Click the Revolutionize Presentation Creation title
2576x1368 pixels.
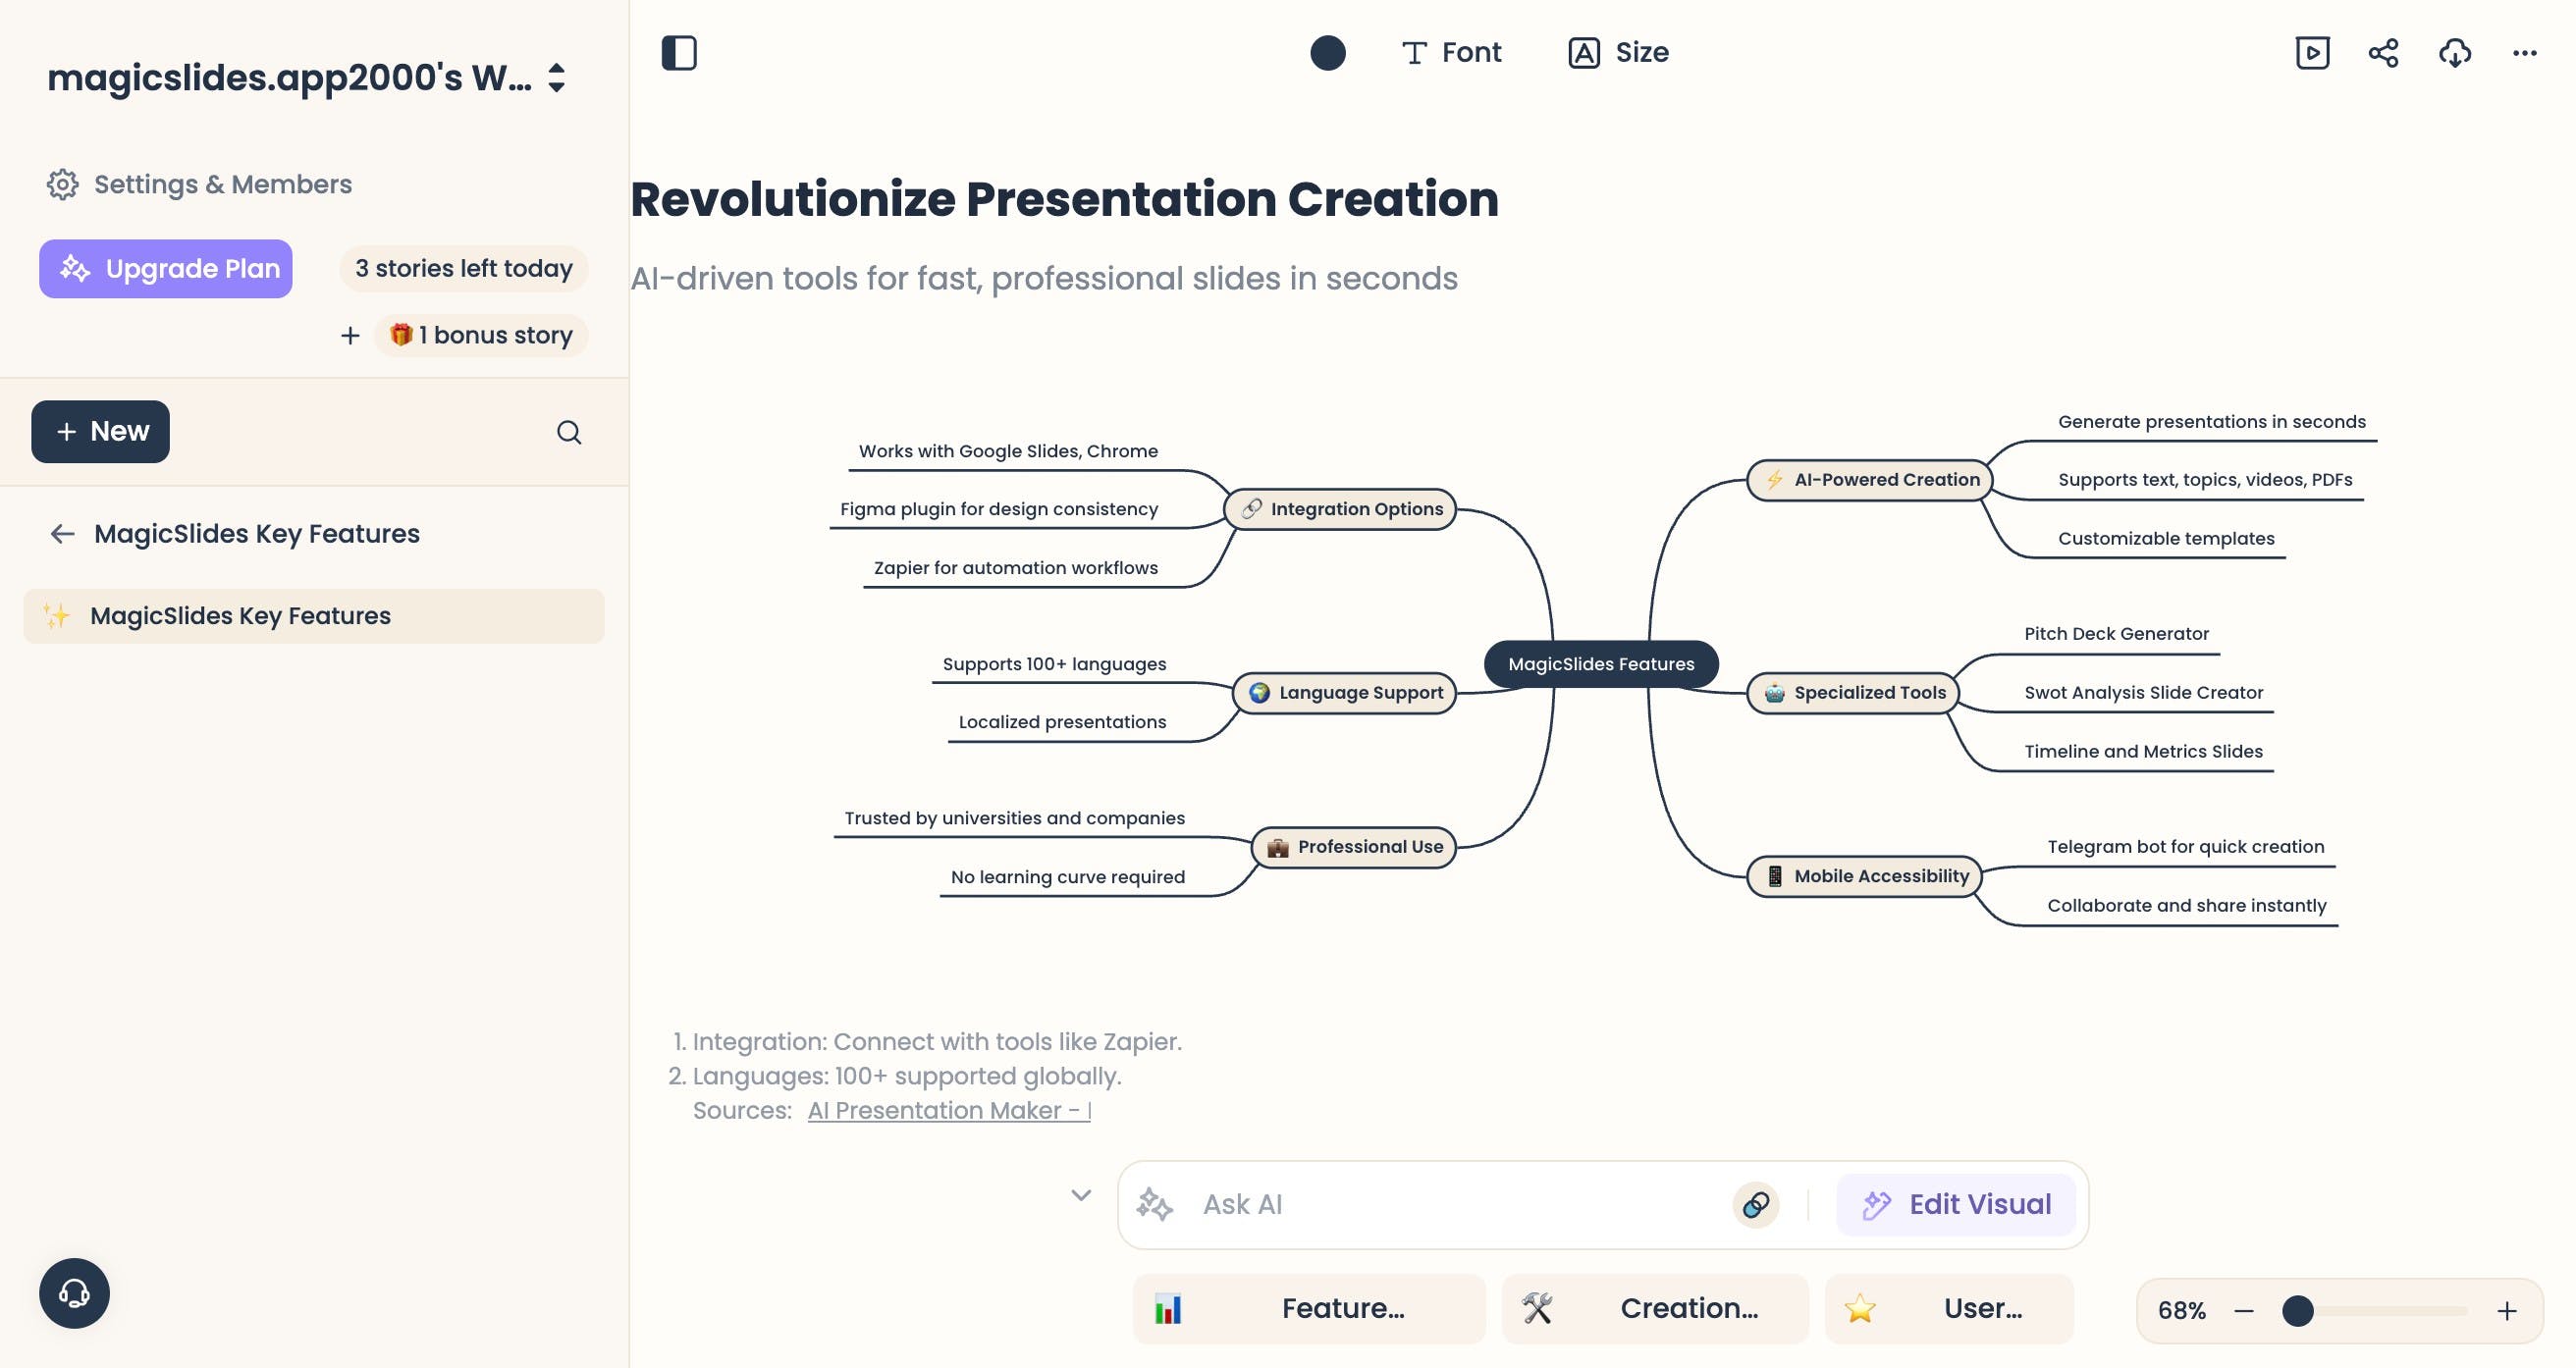pyautogui.click(x=1064, y=198)
